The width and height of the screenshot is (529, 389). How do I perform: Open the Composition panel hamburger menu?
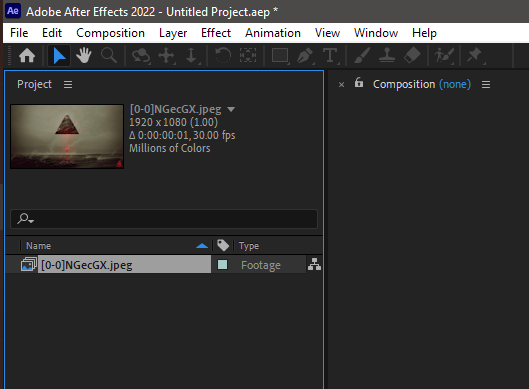tap(486, 84)
